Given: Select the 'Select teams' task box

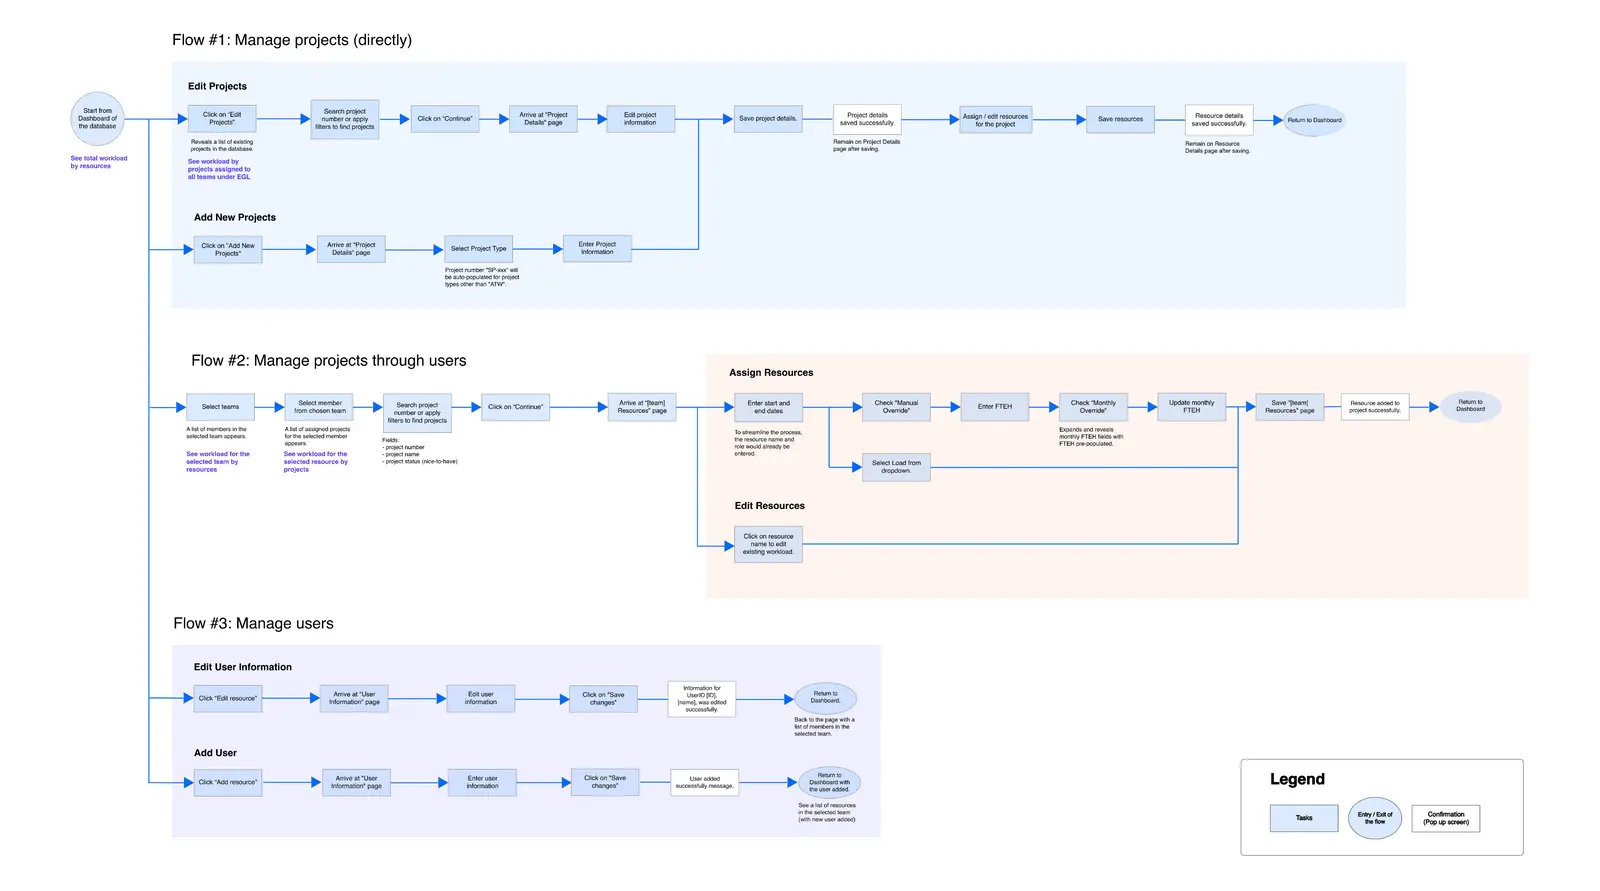Looking at the screenshot, I should click(x=220, y=407).
